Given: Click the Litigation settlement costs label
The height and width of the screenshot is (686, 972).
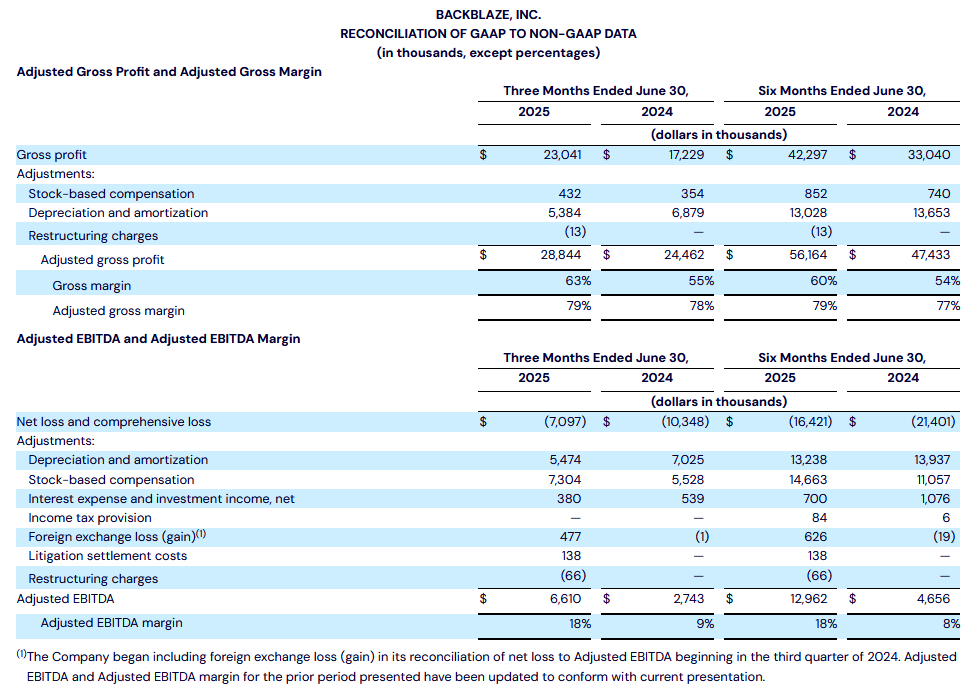Looking at the screenshot, I should [x=107, y=556].
